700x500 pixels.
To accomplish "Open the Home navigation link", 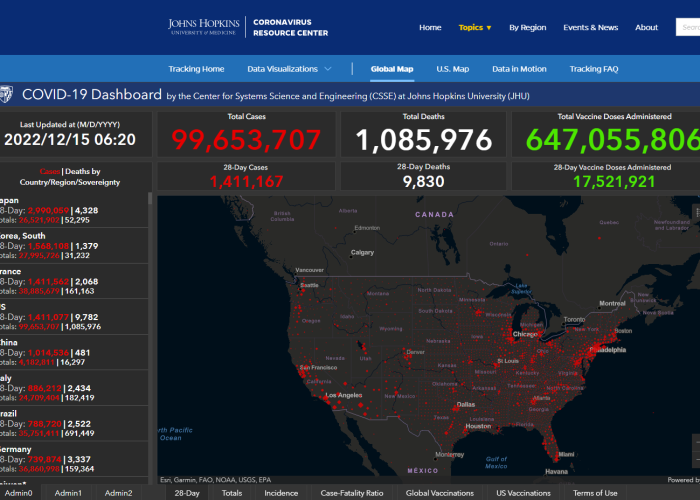I will click(430, 27).
